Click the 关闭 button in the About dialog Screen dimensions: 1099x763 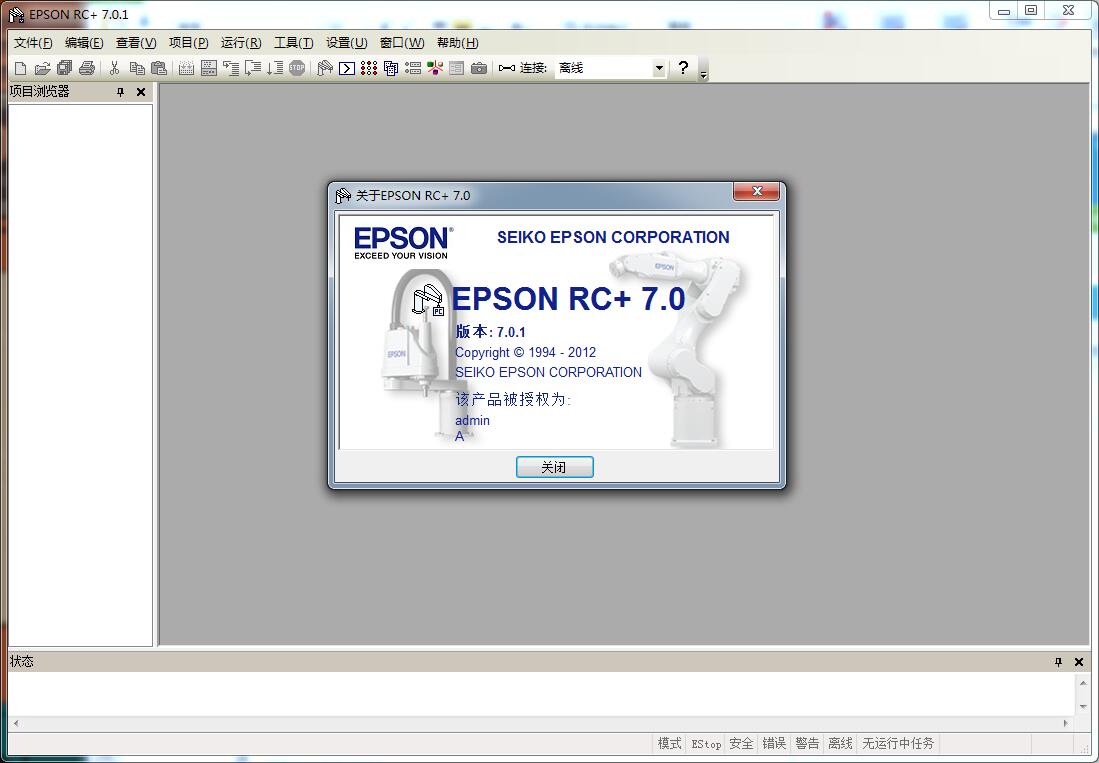point(554,467)
